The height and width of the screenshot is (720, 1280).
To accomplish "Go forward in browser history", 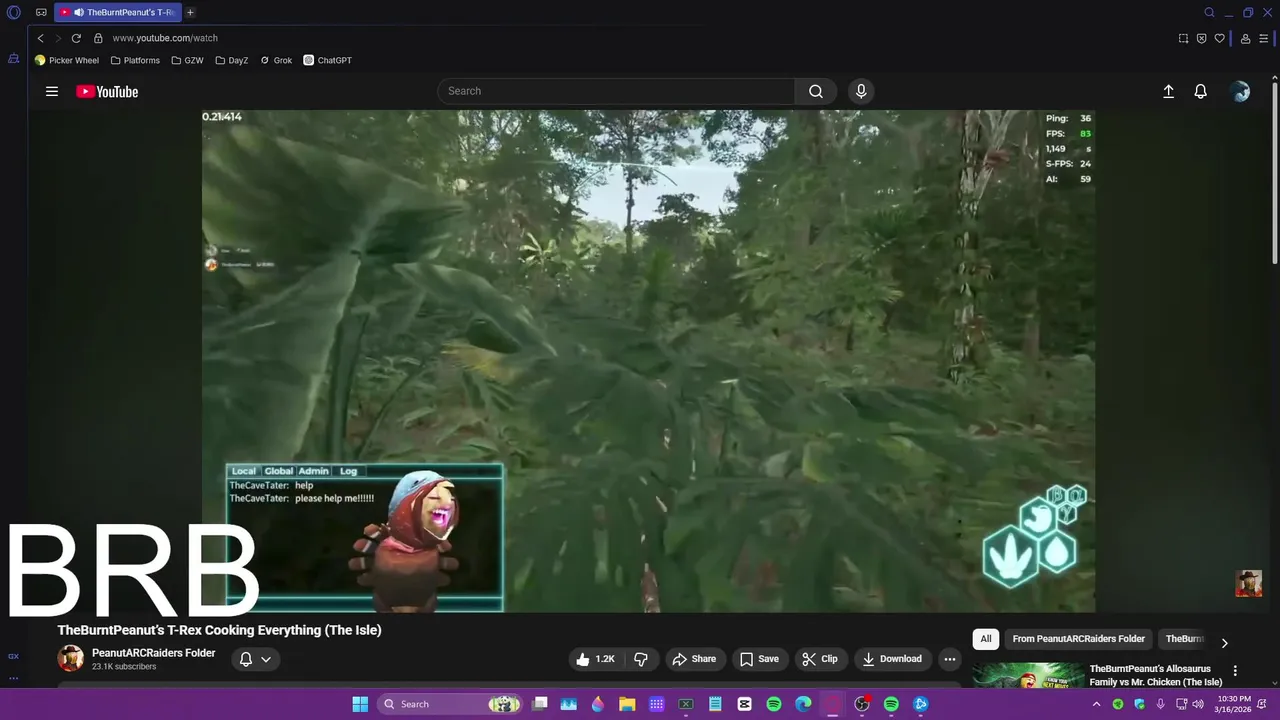I will pos(58,38).
